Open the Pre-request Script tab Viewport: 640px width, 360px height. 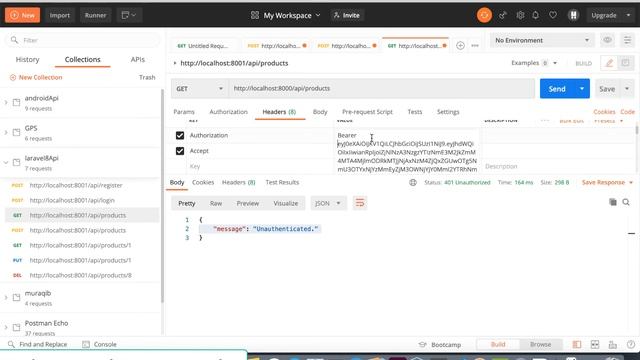click(x=367, y=112)
